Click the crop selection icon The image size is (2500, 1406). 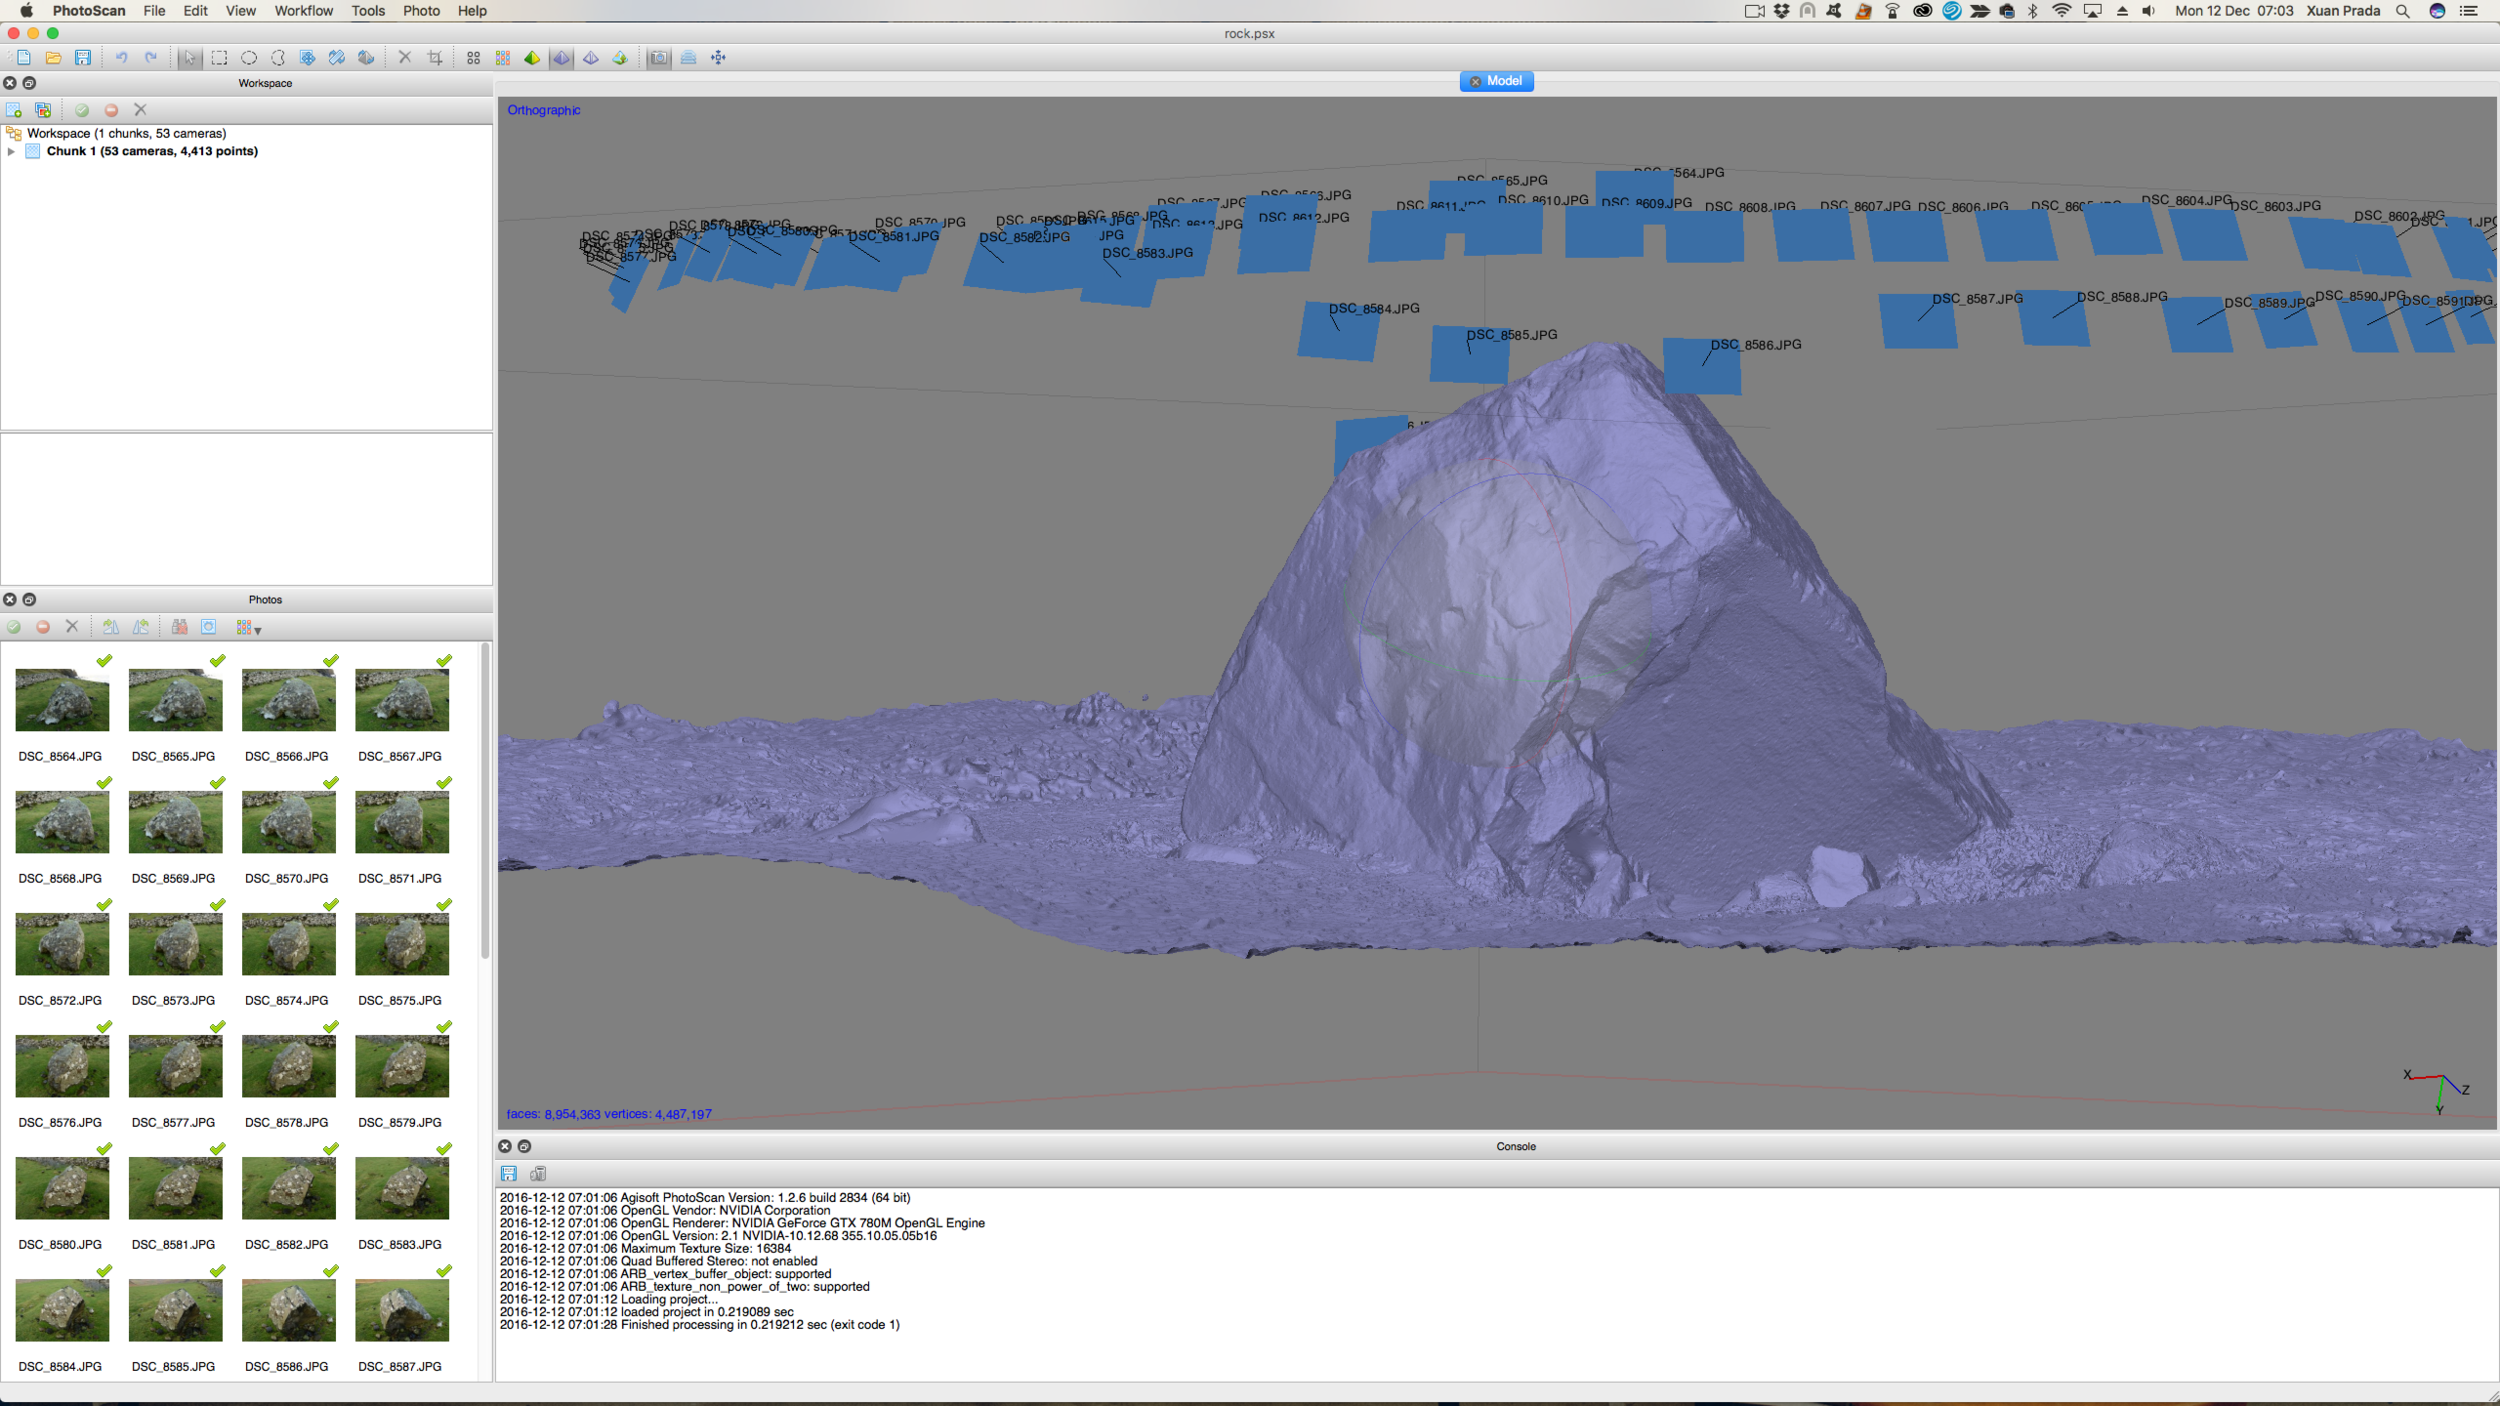pyautogui.click(x=435, y=58)
